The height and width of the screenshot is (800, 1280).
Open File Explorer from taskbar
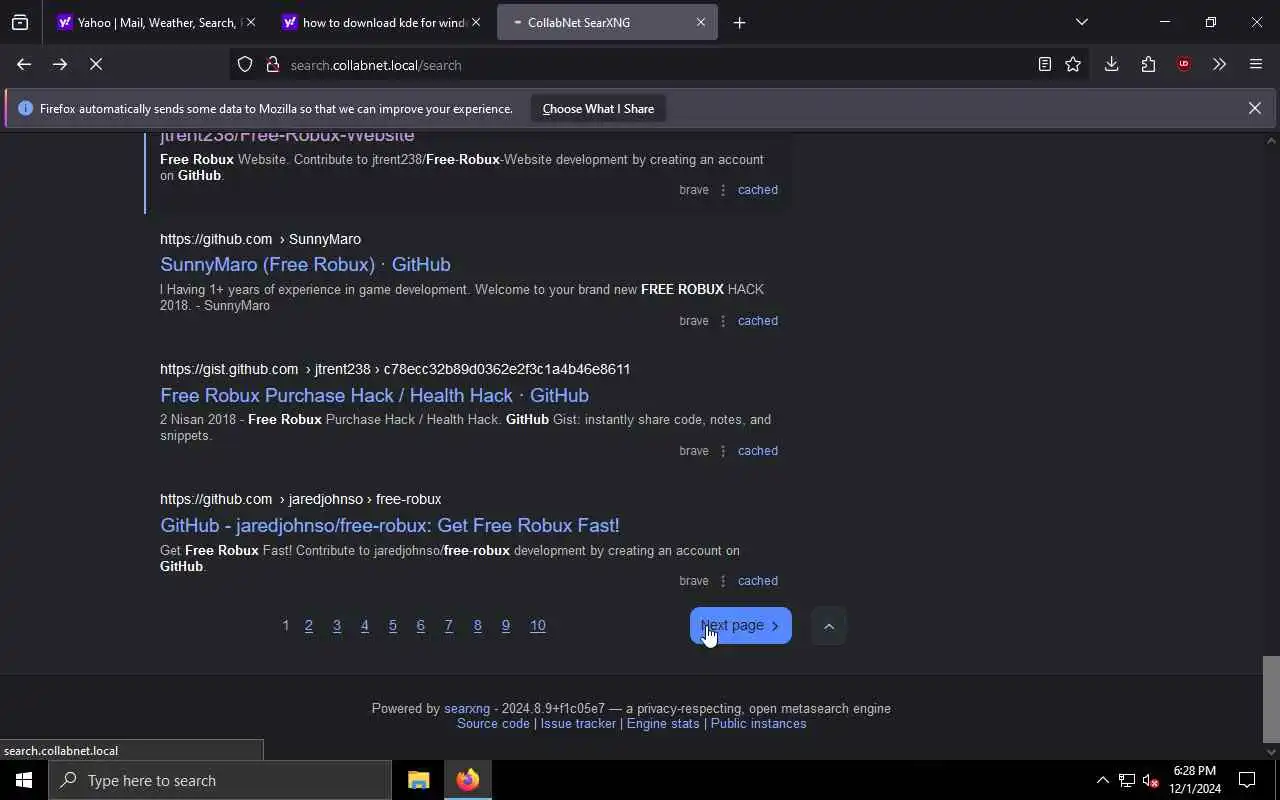pyautogui.click(x=418, y=780)
